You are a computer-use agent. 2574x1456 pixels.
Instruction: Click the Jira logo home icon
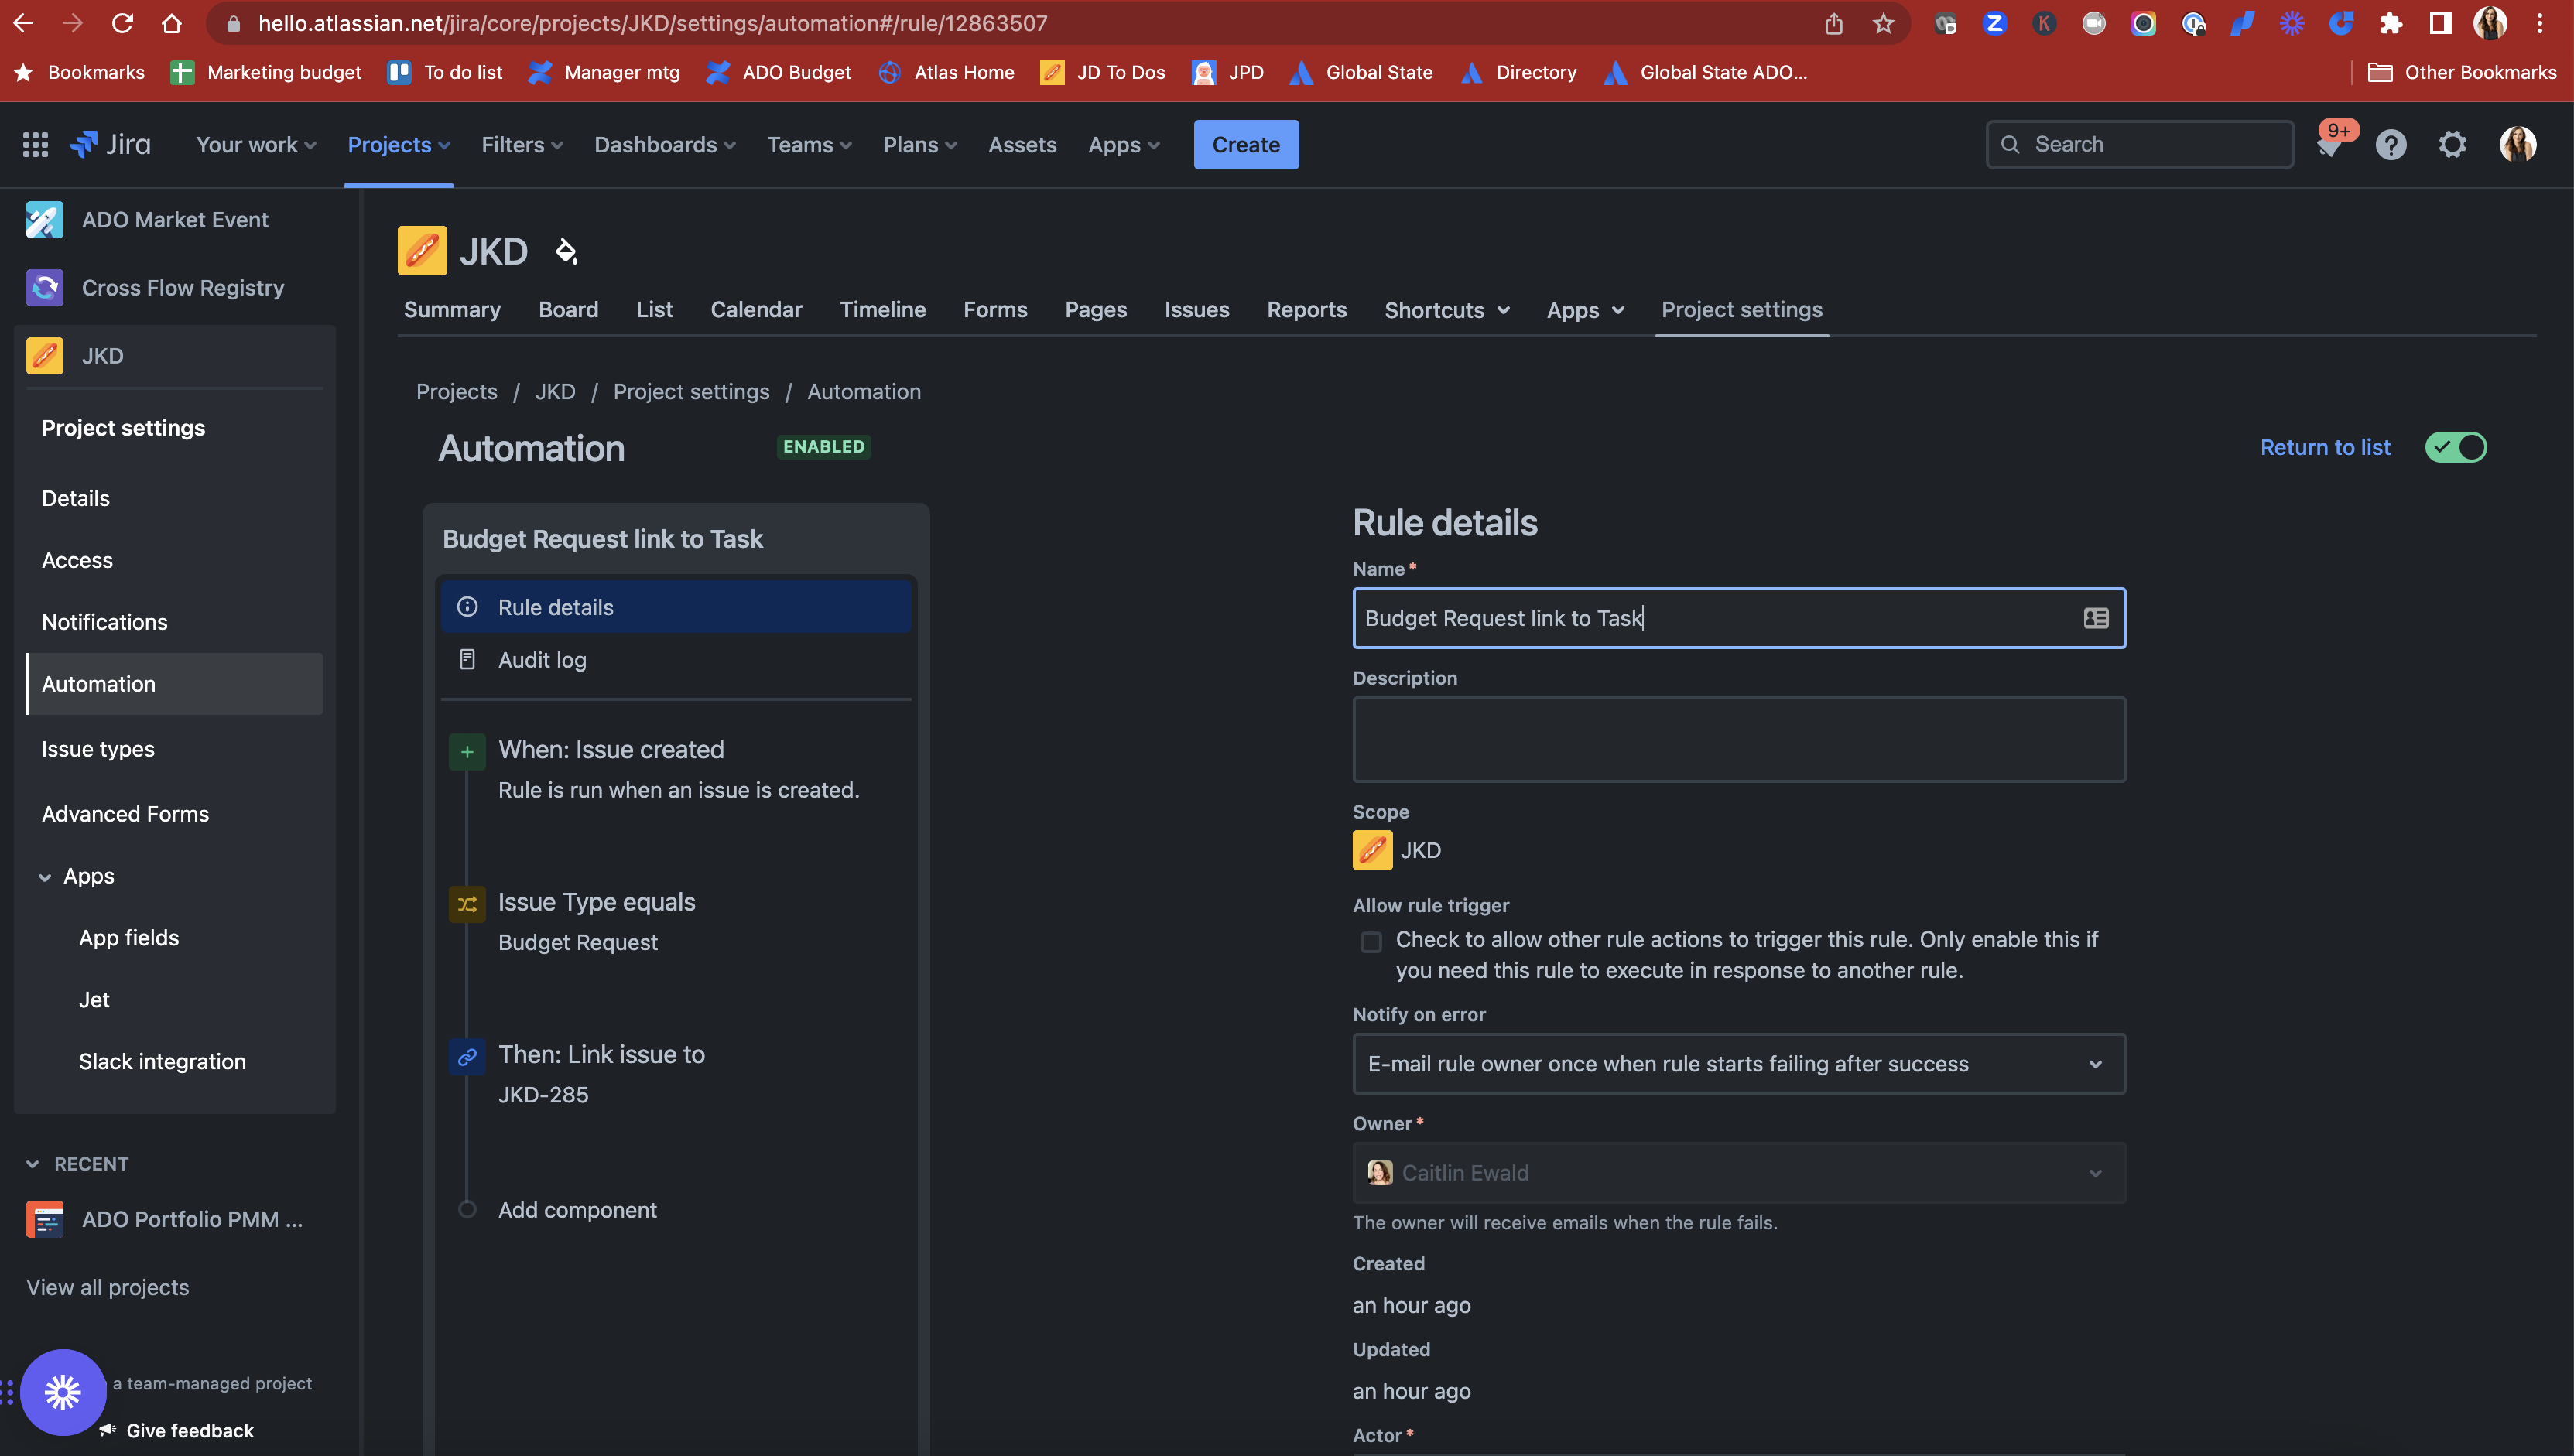[x=110, y=145]
